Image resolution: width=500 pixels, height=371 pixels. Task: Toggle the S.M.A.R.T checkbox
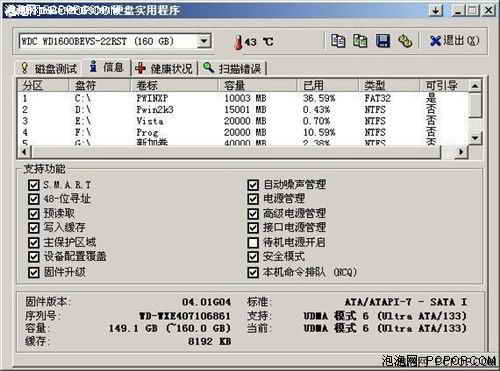[x=34, y=185]
